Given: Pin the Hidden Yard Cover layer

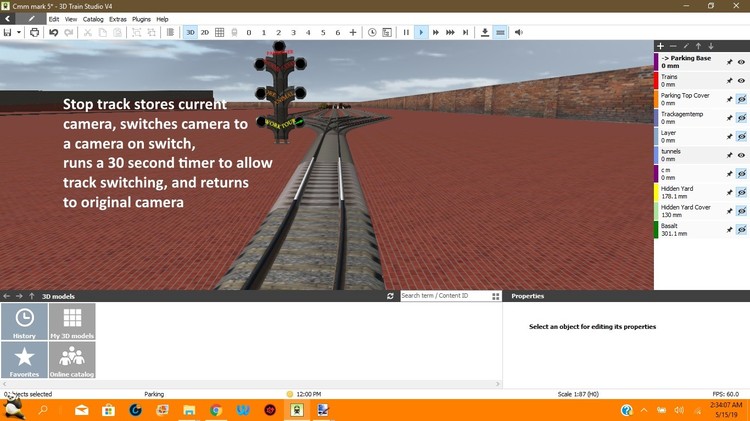Looking at the screenshot, I should (x=729, y=211).
